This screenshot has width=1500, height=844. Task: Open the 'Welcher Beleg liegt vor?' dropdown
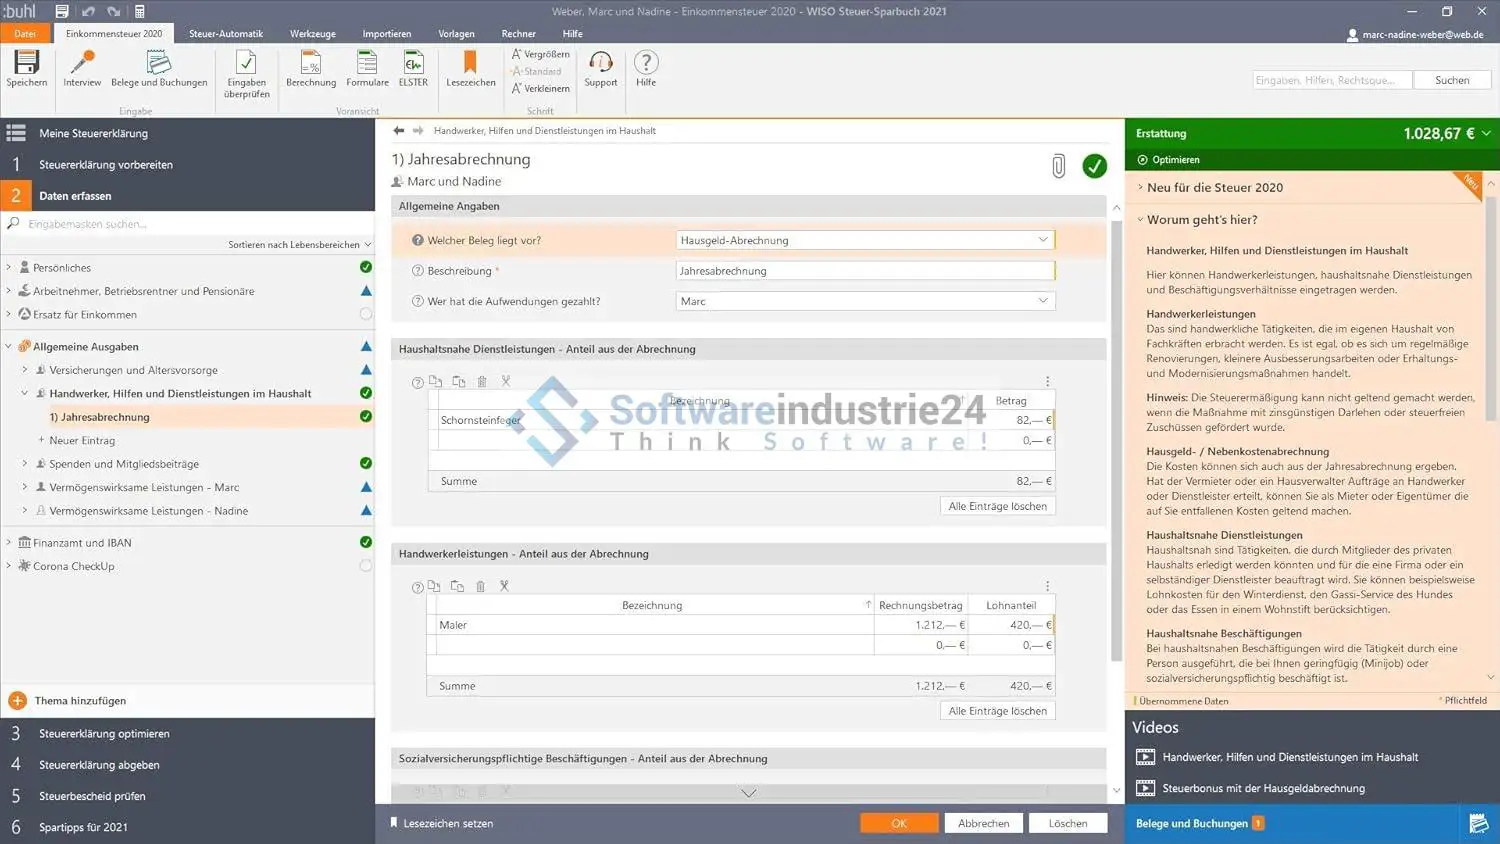864,240
